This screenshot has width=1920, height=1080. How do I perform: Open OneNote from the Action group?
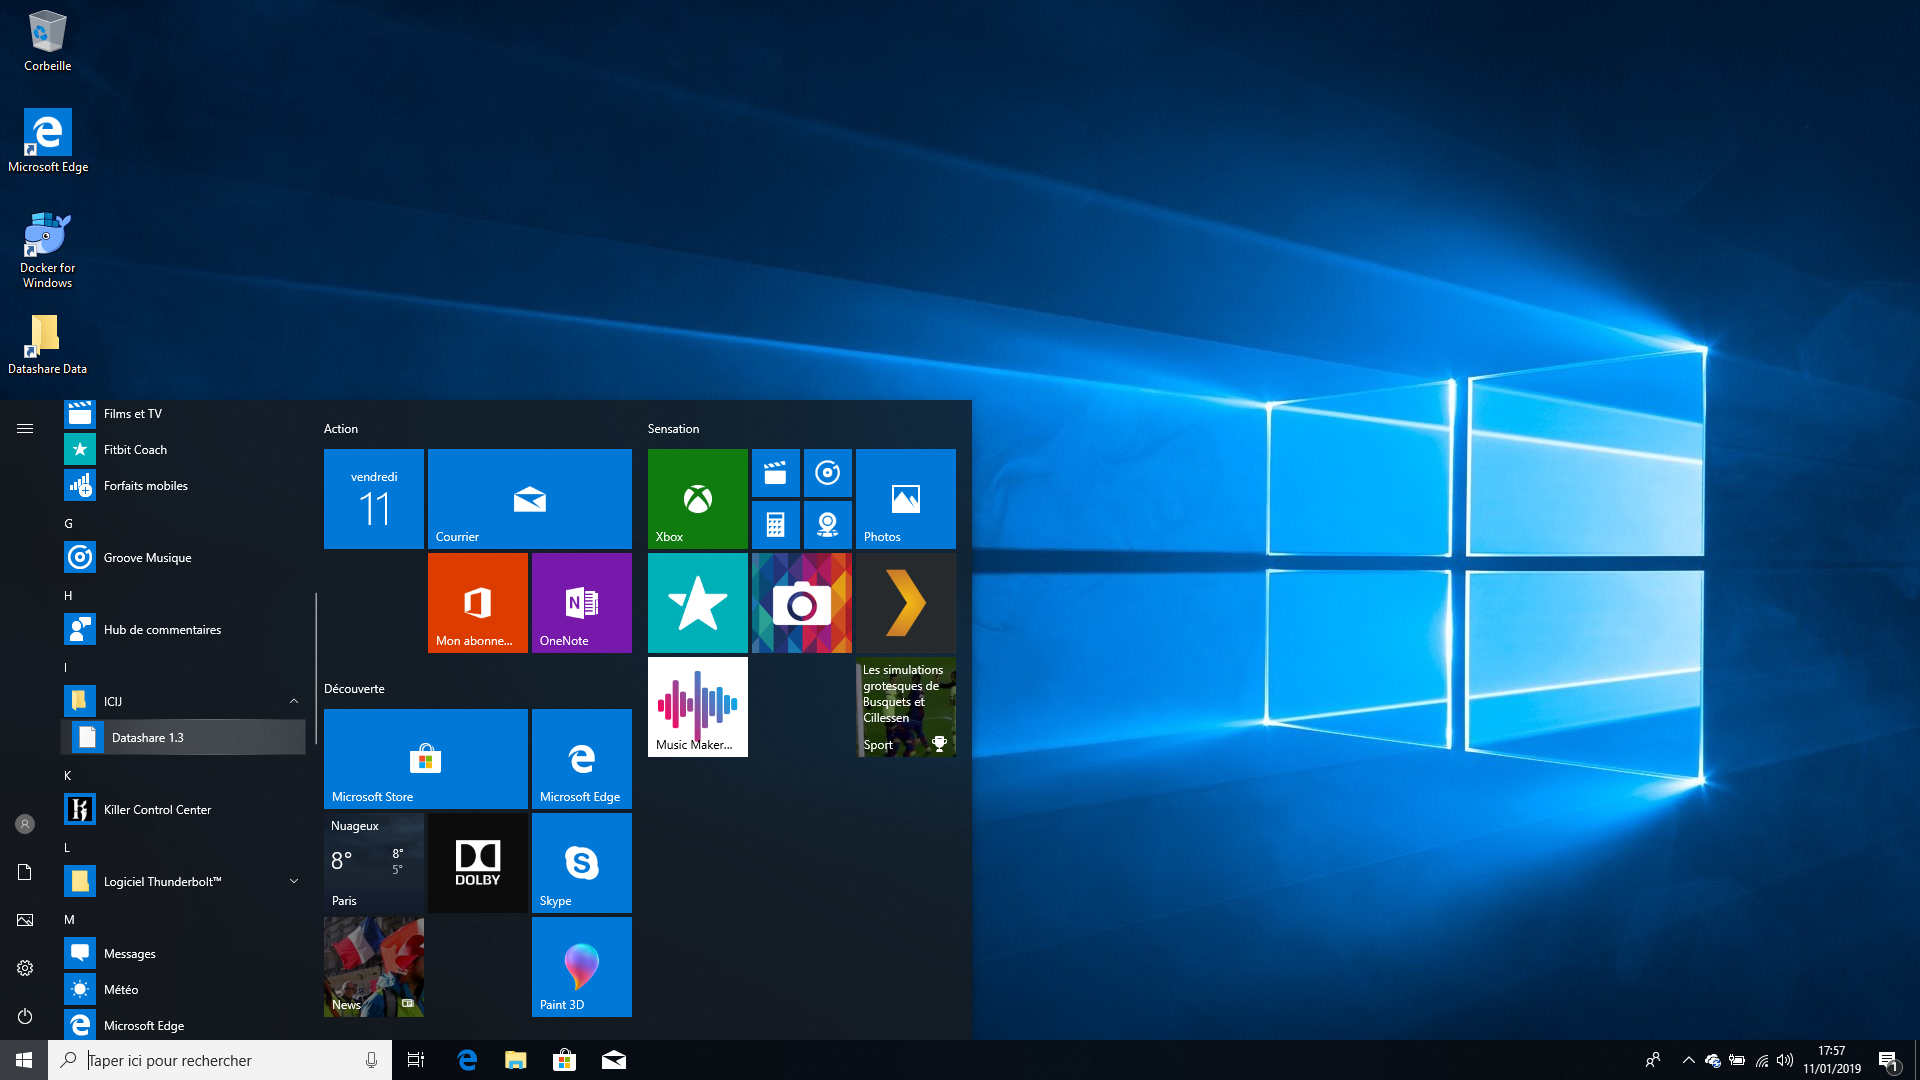[x=581, y=602]
